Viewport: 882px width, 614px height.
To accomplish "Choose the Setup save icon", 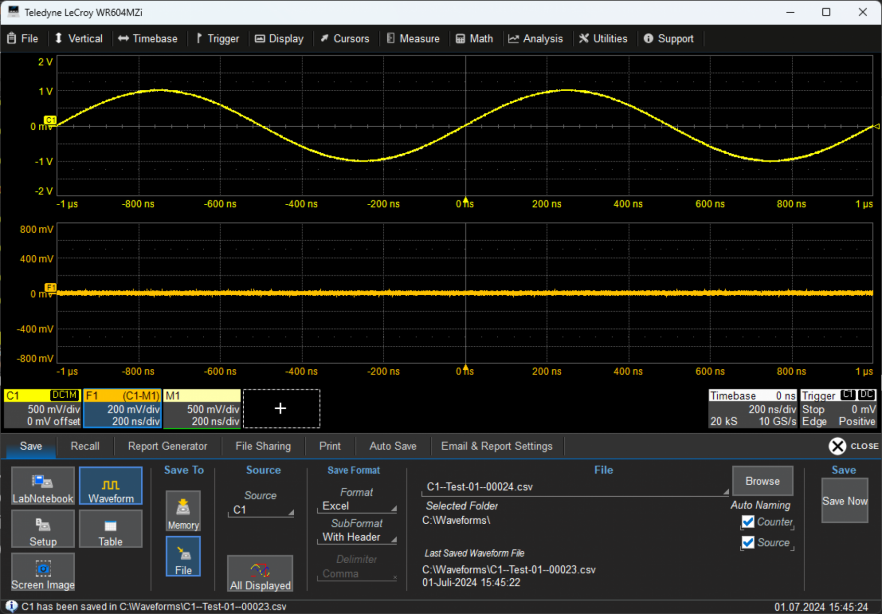I will (43, 529).
